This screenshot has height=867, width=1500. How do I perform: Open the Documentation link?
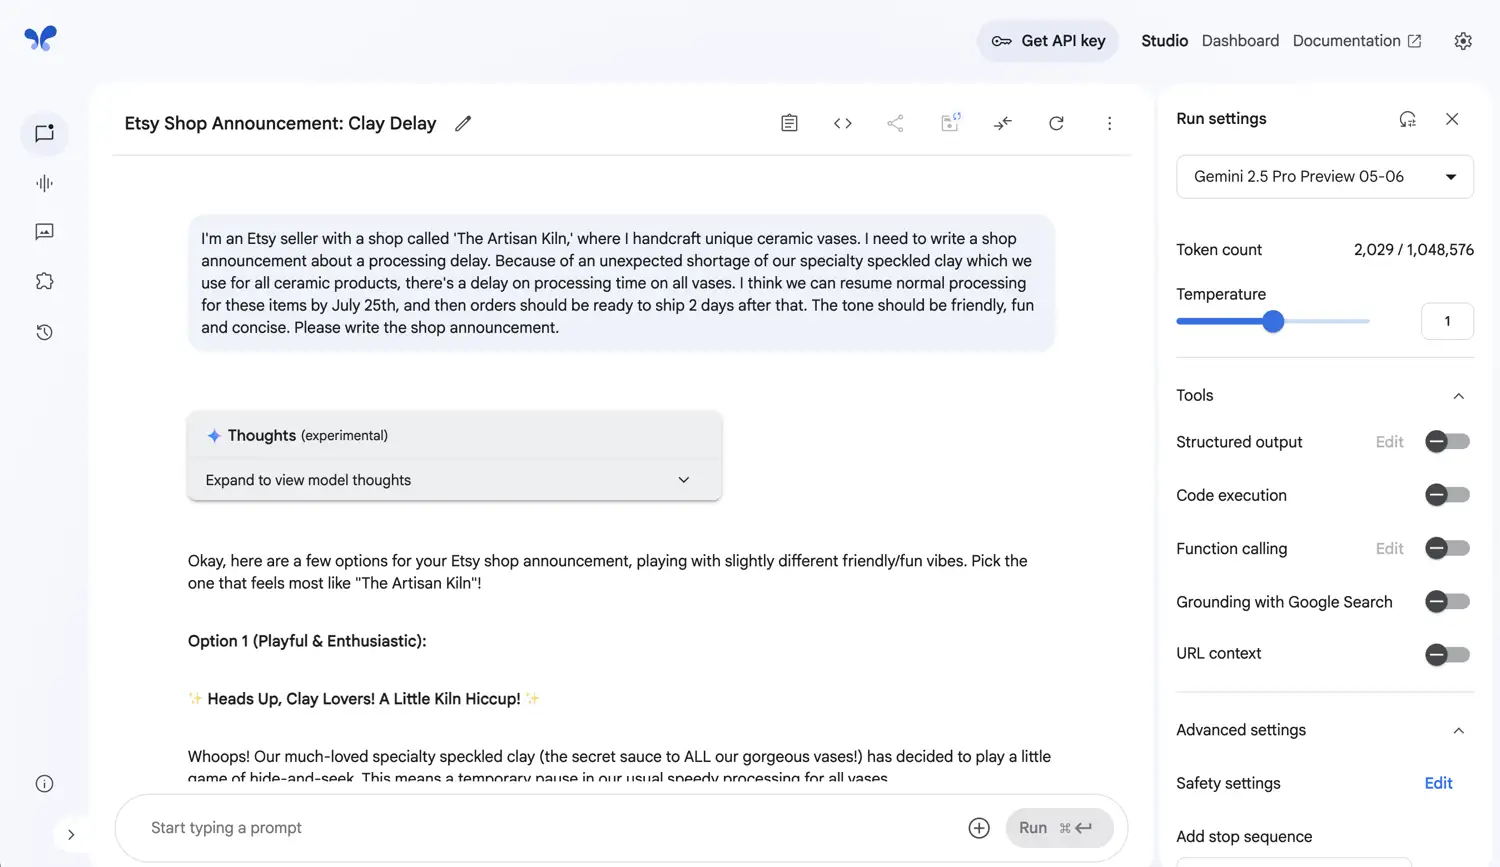(x=1357, y=41)
